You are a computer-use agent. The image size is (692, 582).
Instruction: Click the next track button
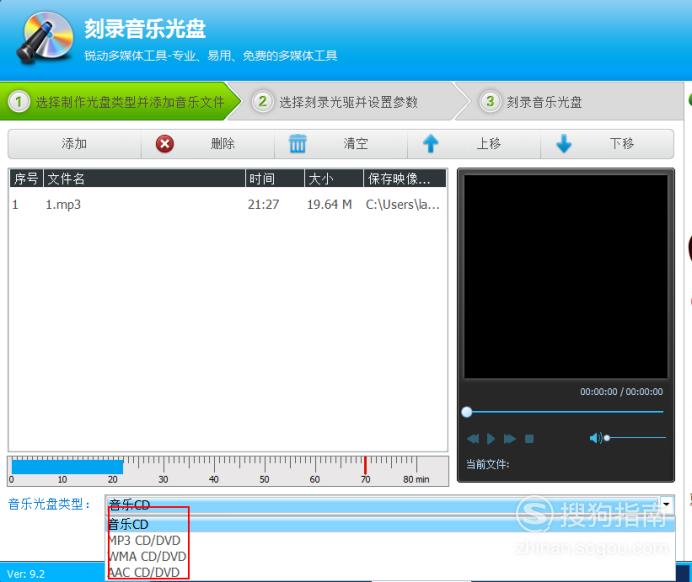pos(510,439)
